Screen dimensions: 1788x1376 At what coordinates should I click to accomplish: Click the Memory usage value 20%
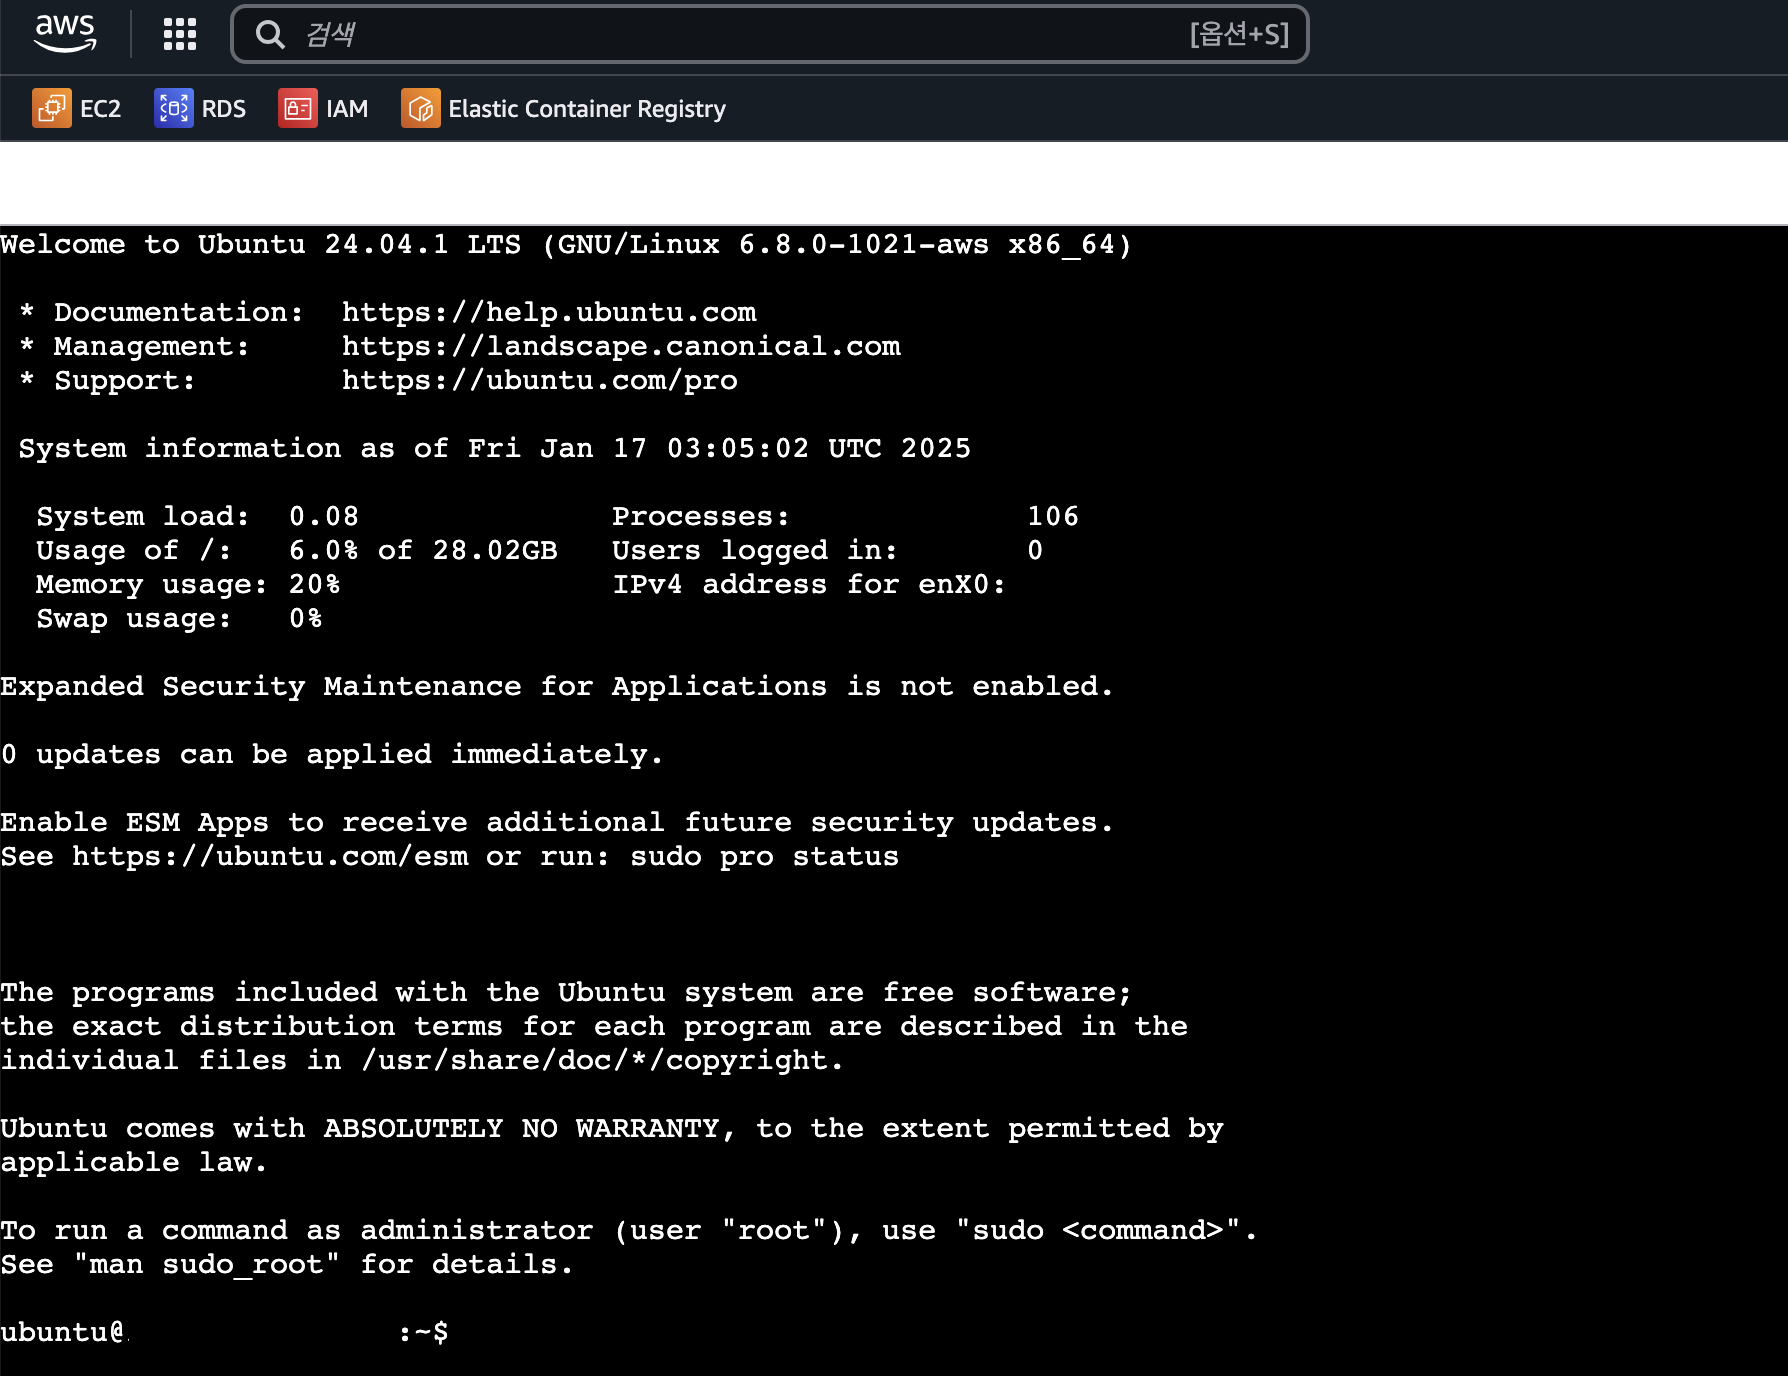pyautogui.click(x=315, y=585)
